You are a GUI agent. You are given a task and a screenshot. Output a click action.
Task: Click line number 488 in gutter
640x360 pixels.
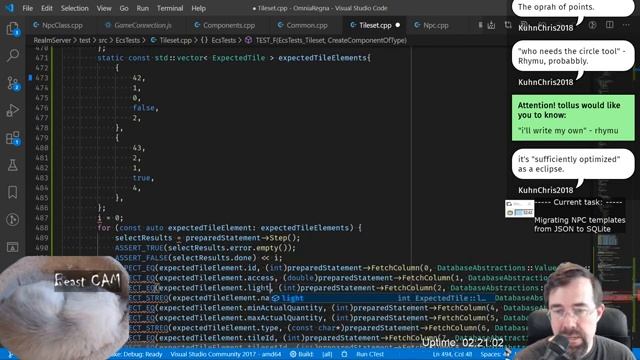tap(42, 228)
